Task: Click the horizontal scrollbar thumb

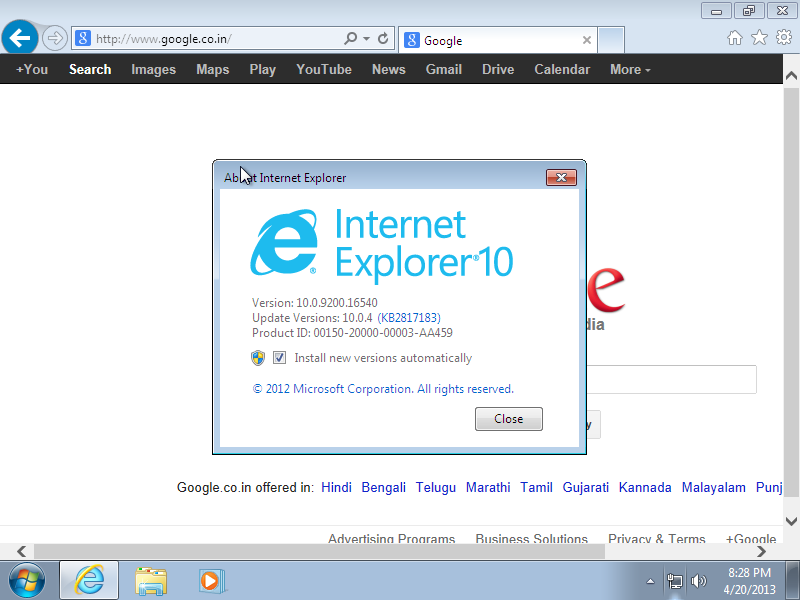Action: pyautogui.click(x=319, y=551)
